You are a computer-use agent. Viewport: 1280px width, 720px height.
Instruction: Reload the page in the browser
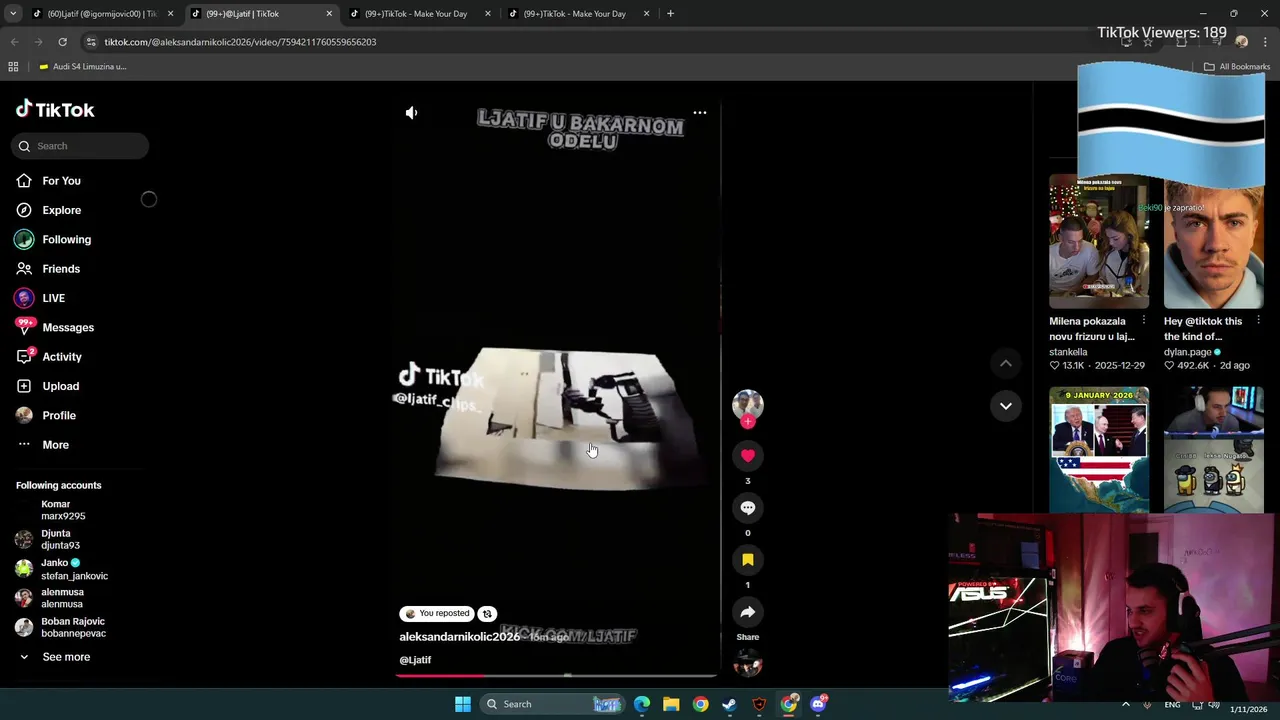(62, 42)
